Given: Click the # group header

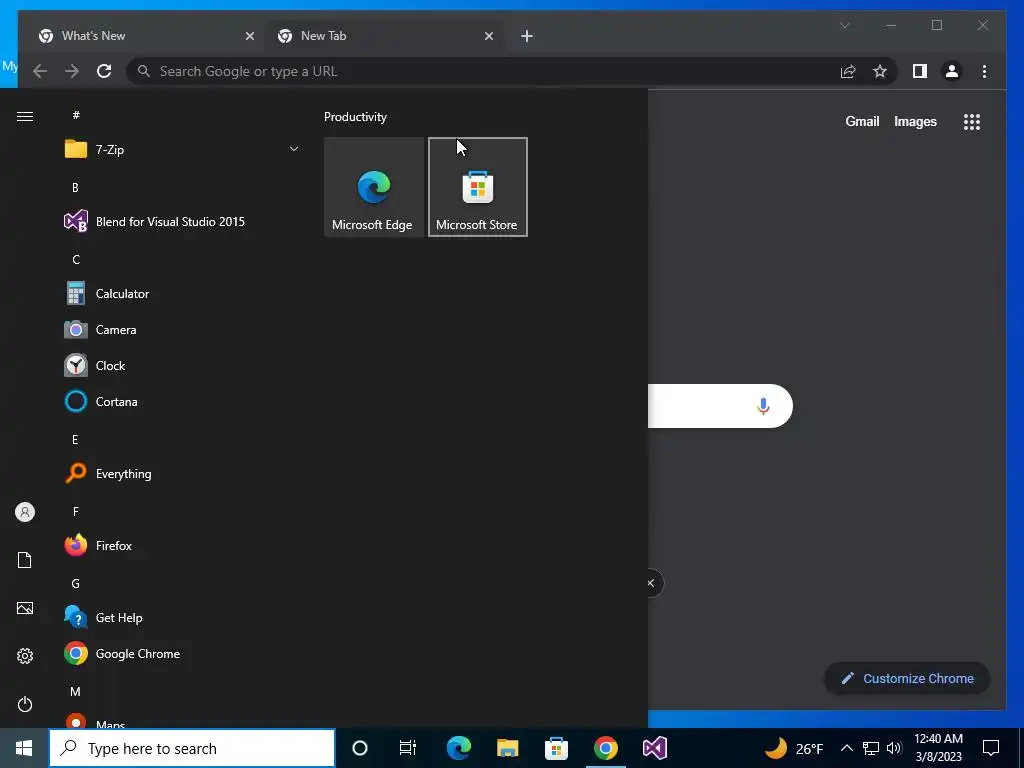Looking at the screenshot, I should point(76,115).
